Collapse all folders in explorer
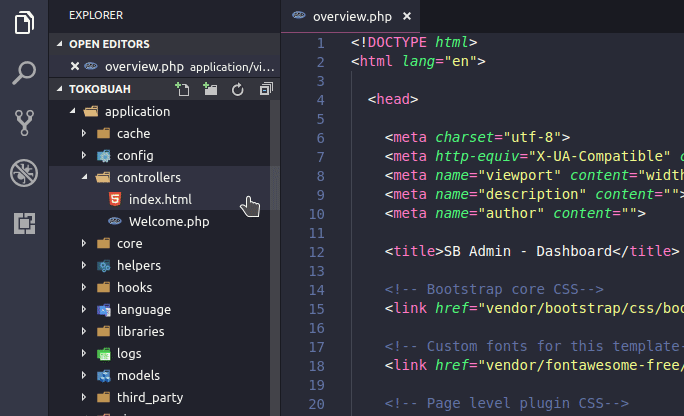 pyautogui.click(x=265, y=89)
